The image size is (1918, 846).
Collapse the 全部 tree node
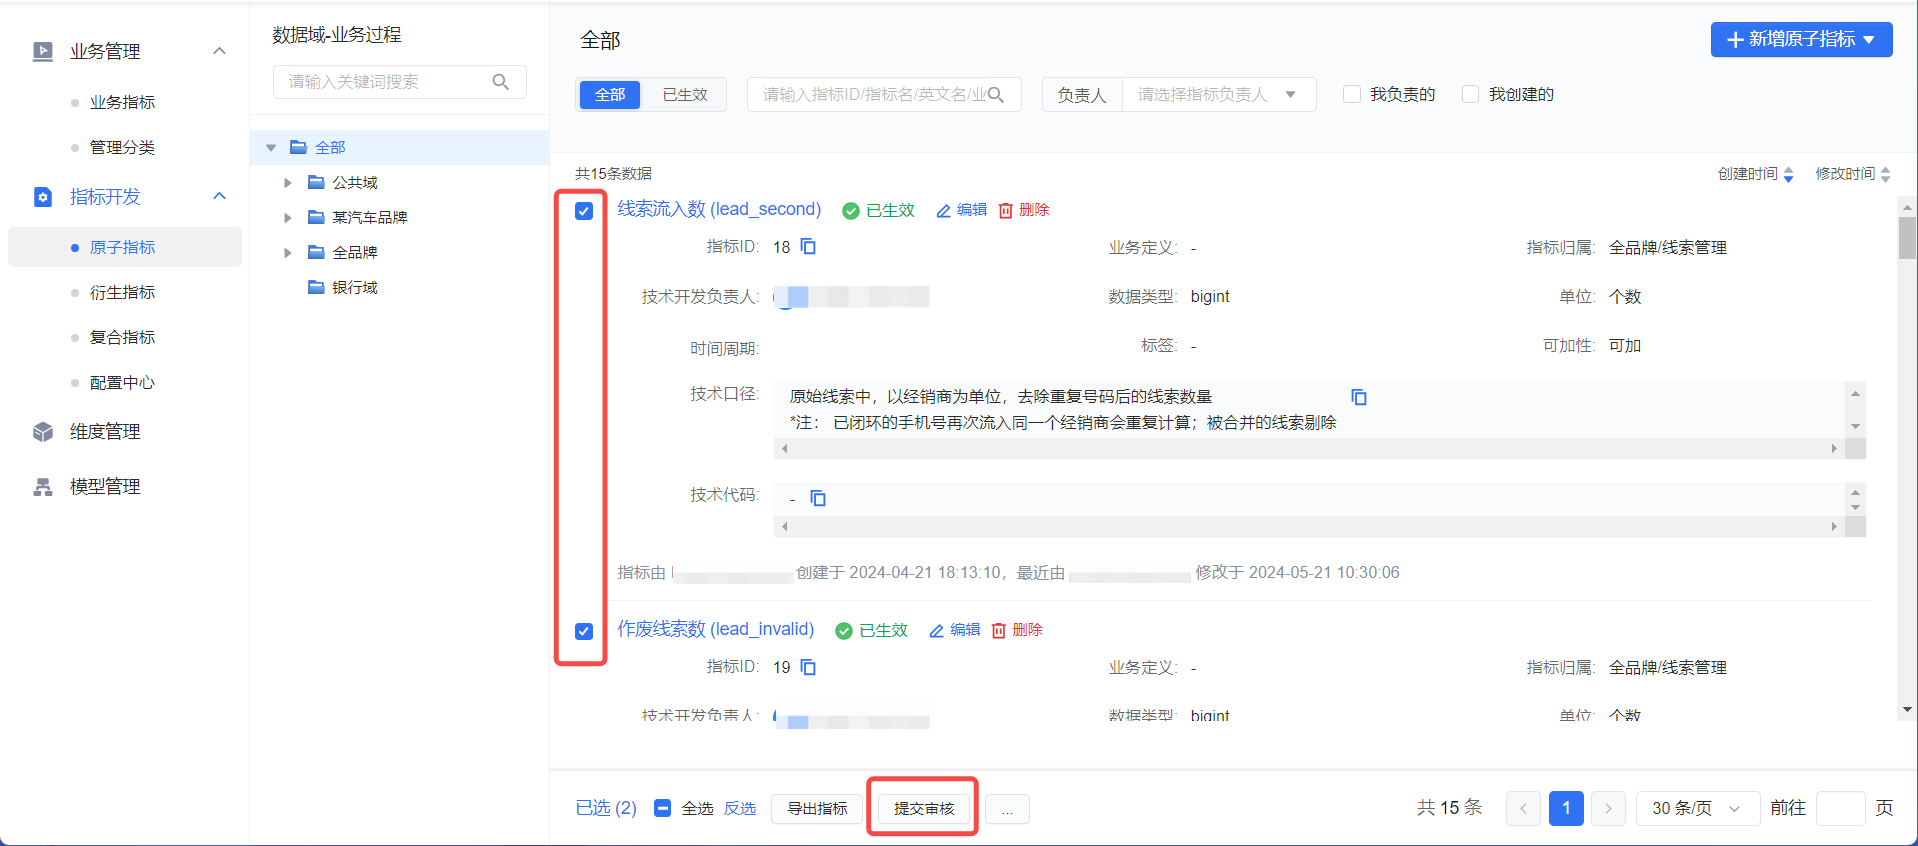271,148
